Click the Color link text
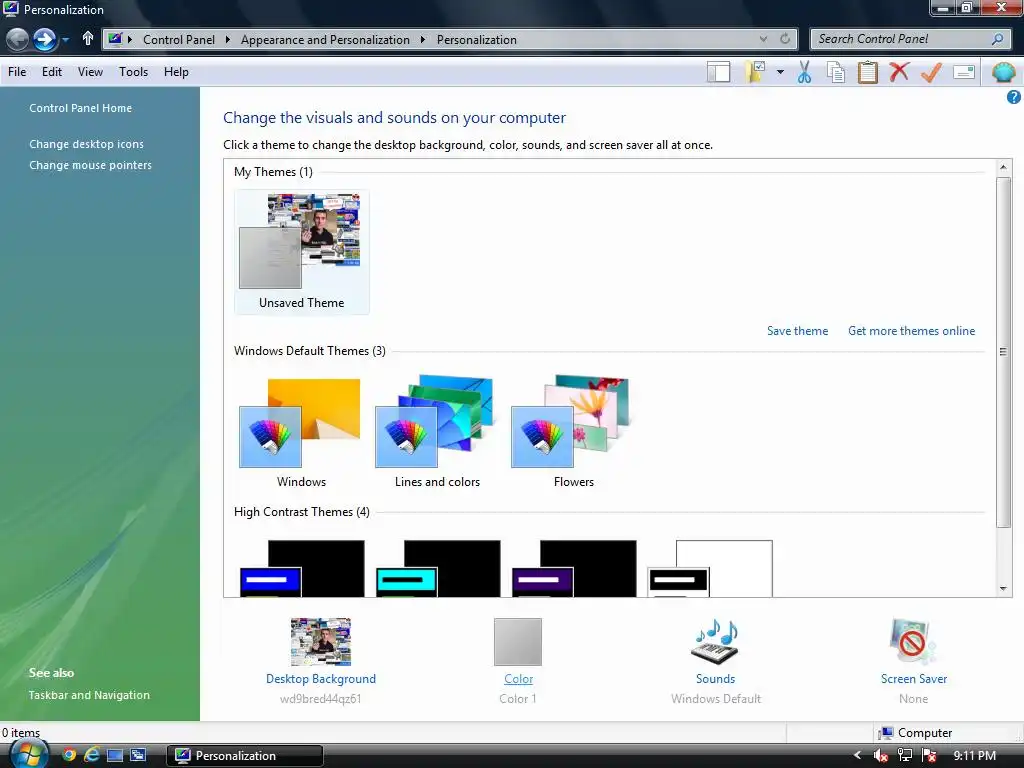The height and width of the screenshot is (768, 1024). click(519, 679)
